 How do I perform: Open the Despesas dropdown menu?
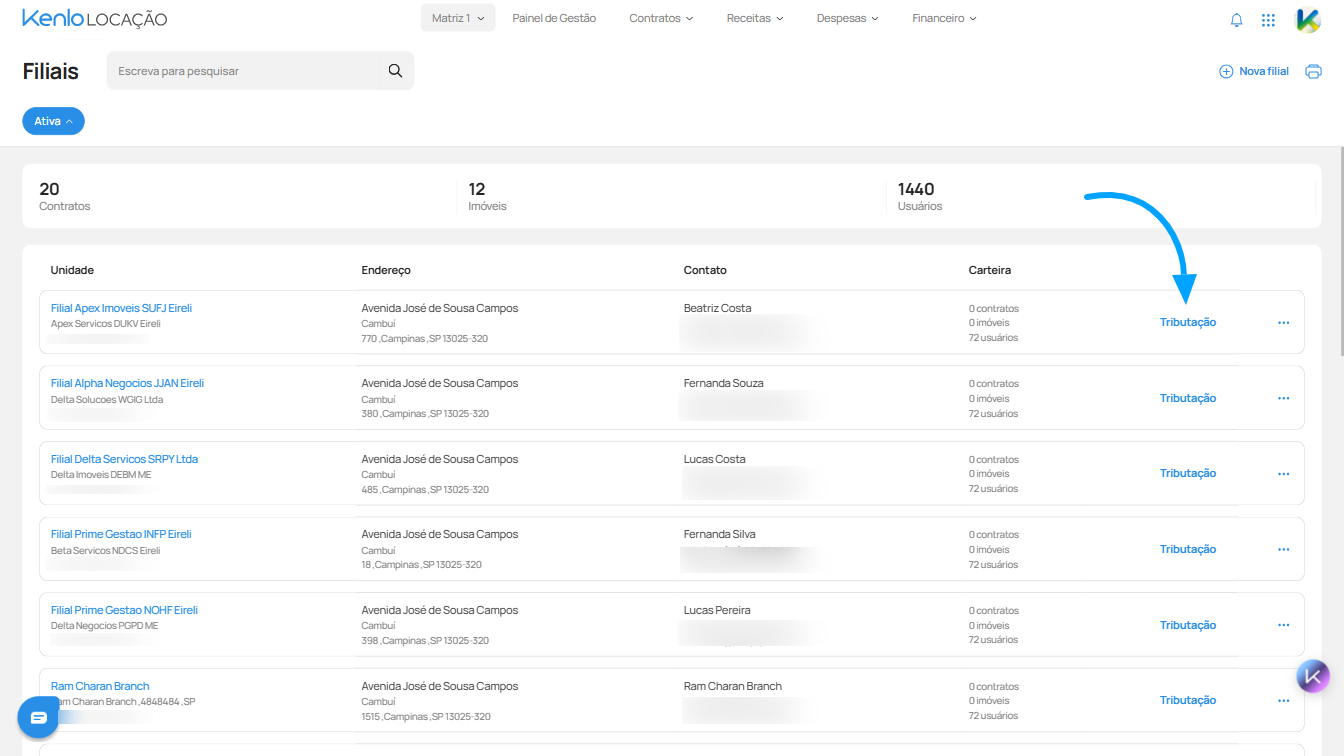point(848,18)
